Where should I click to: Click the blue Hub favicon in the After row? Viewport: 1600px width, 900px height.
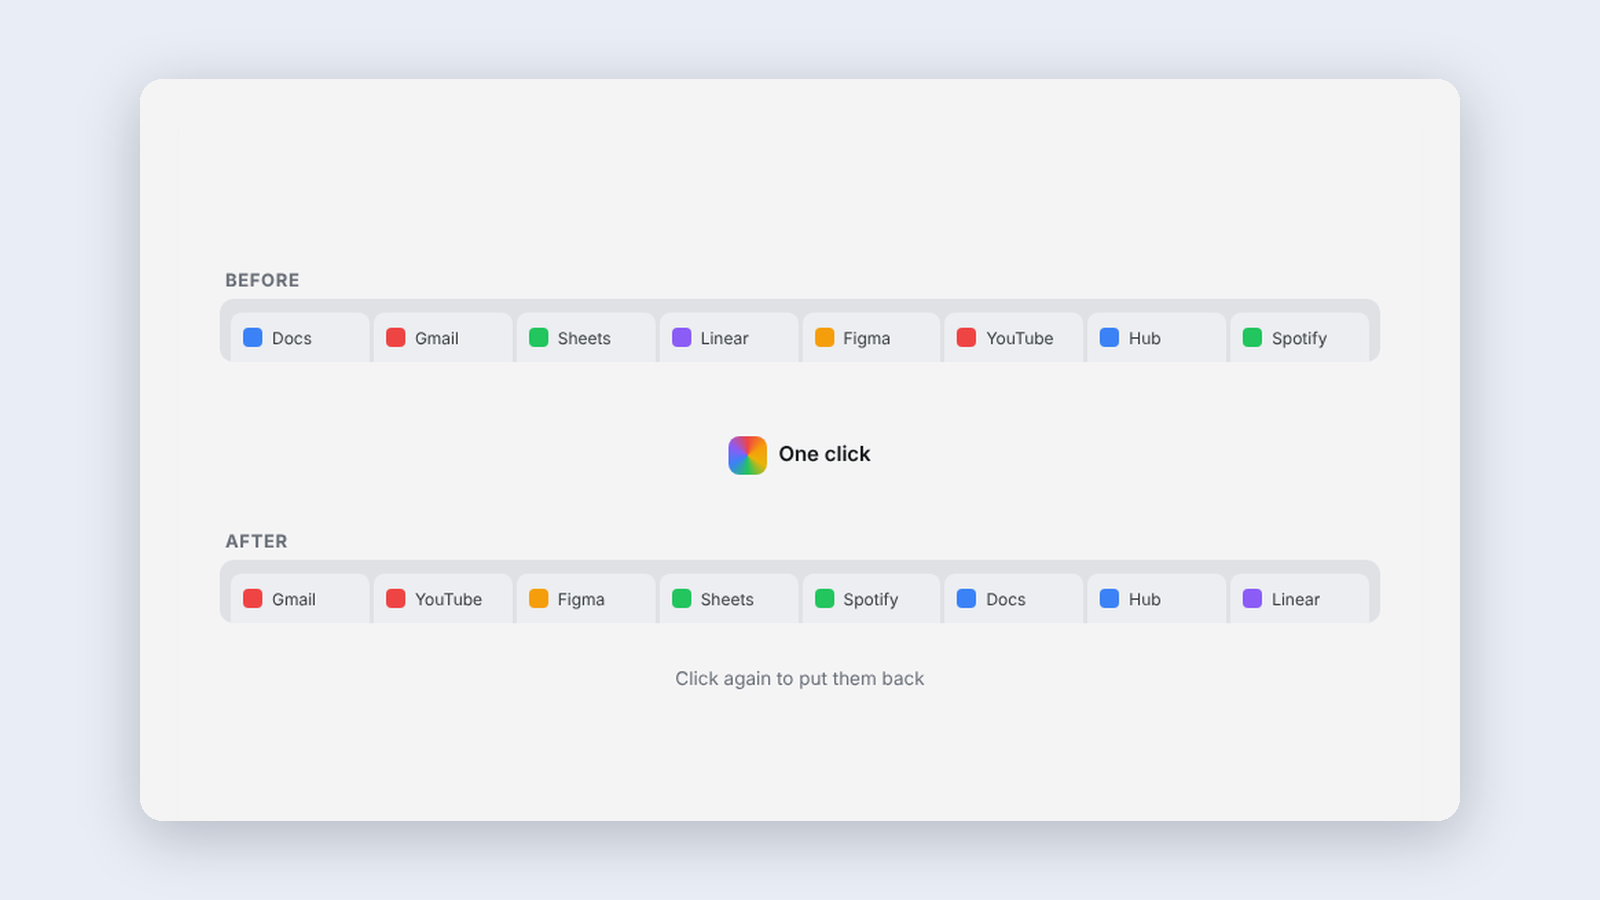[x=1110, y=598]
